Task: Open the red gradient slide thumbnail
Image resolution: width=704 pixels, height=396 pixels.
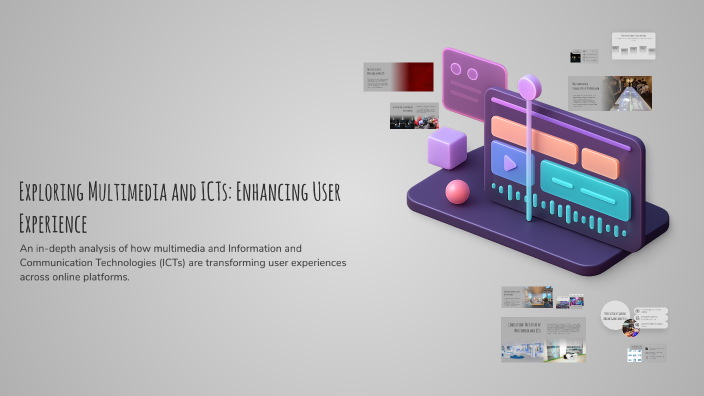Action: [x=398, y=77]
